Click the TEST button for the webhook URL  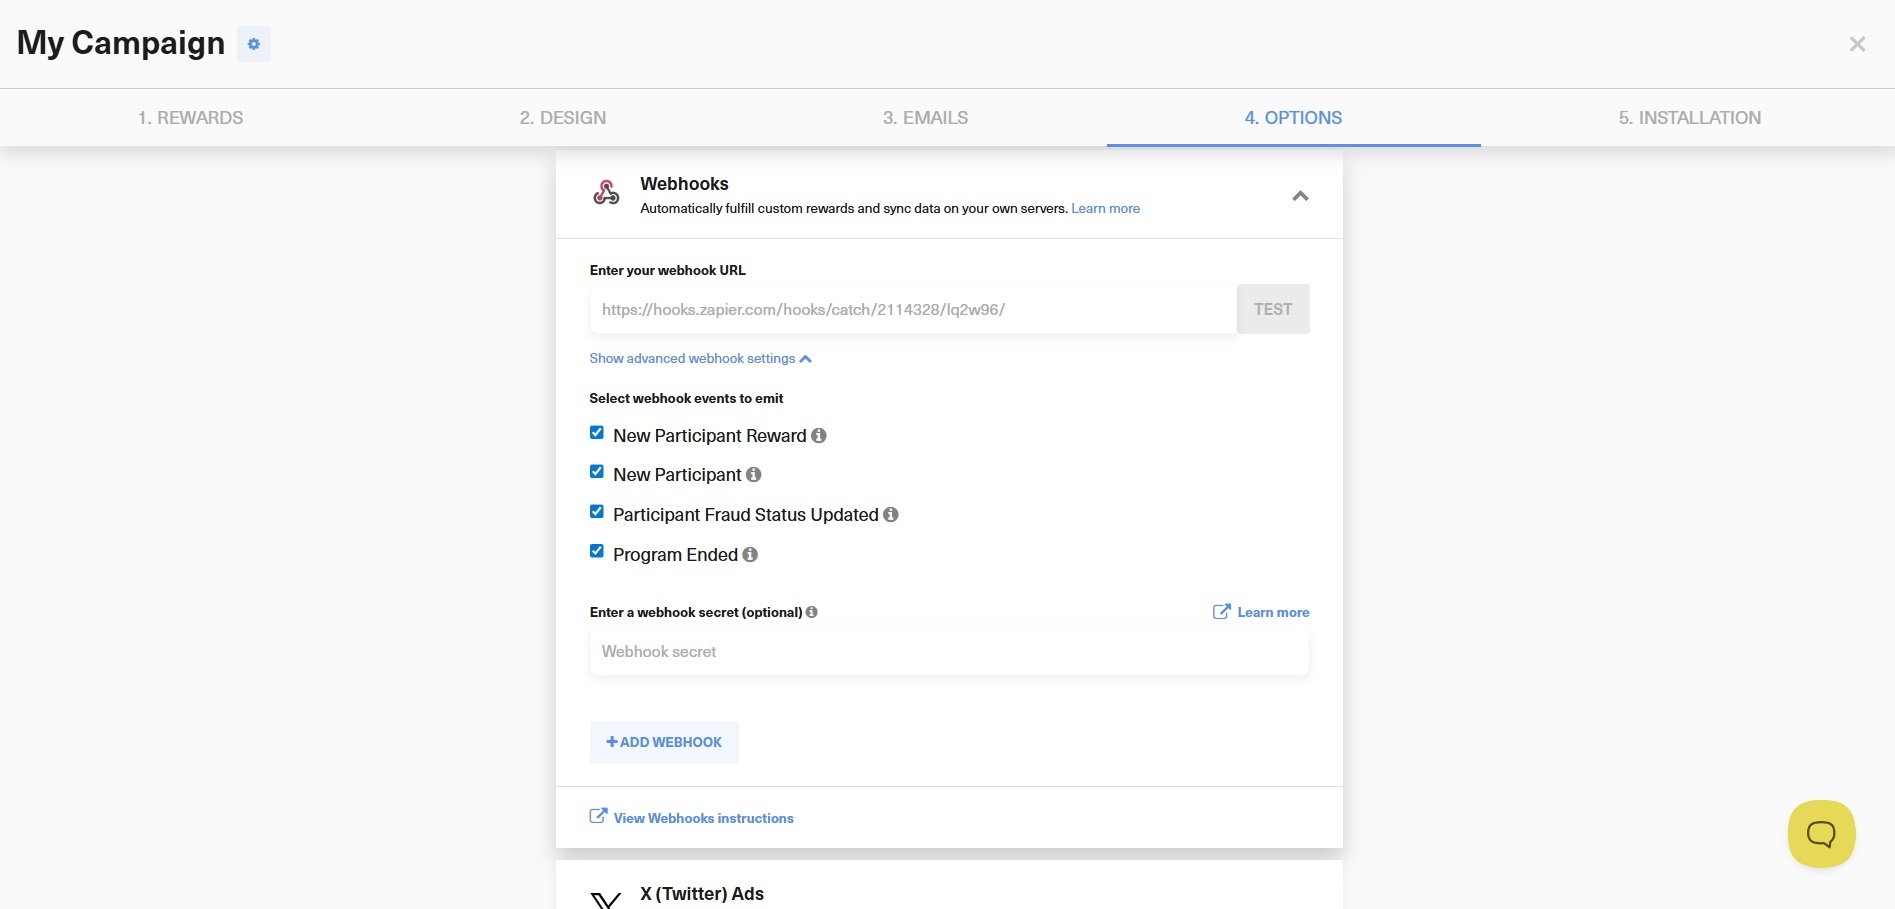point(1272,309)
